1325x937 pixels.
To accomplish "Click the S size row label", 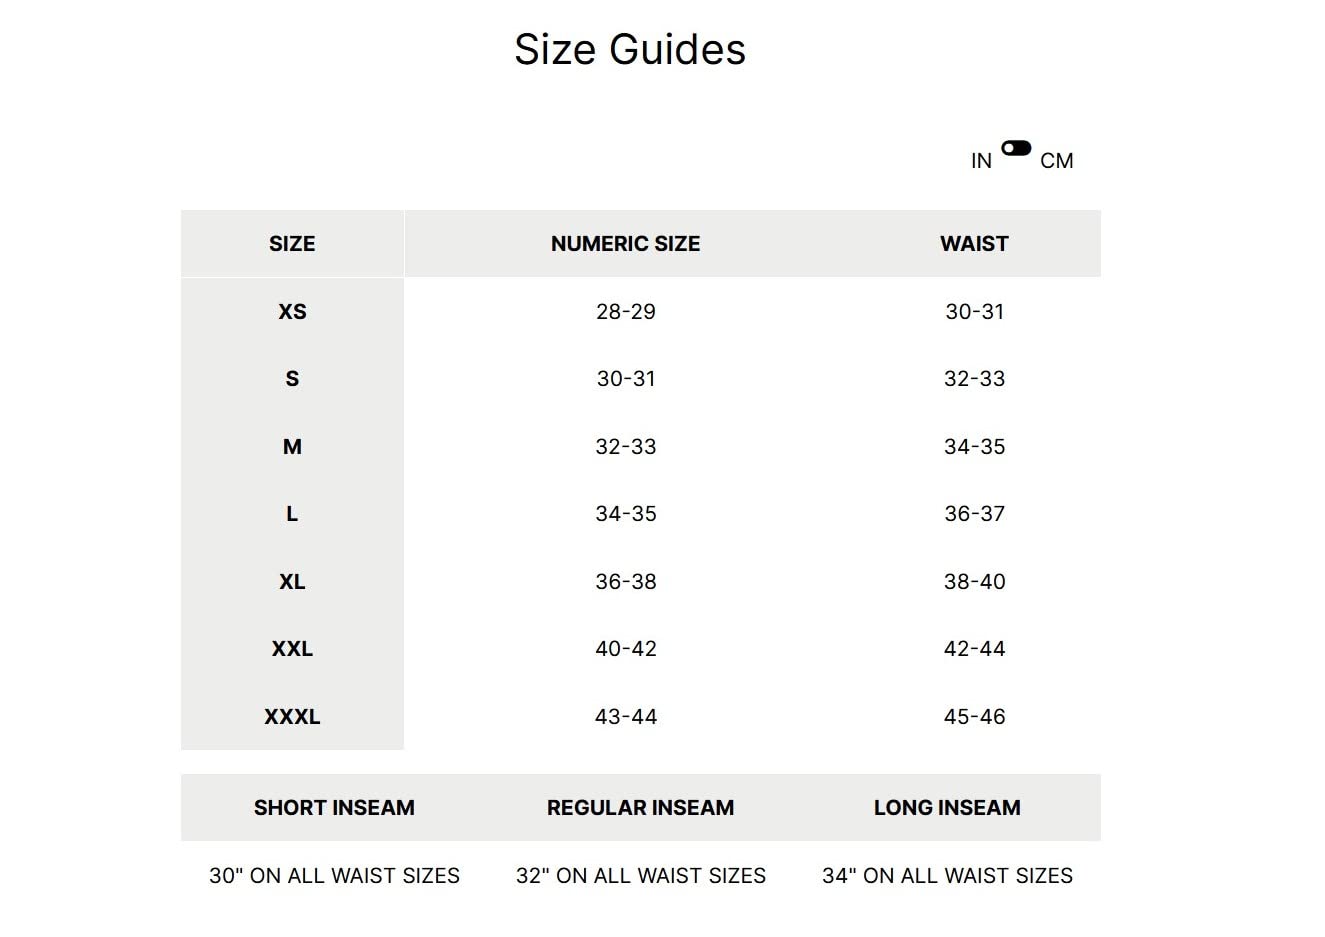I will (x=292, y=379).
